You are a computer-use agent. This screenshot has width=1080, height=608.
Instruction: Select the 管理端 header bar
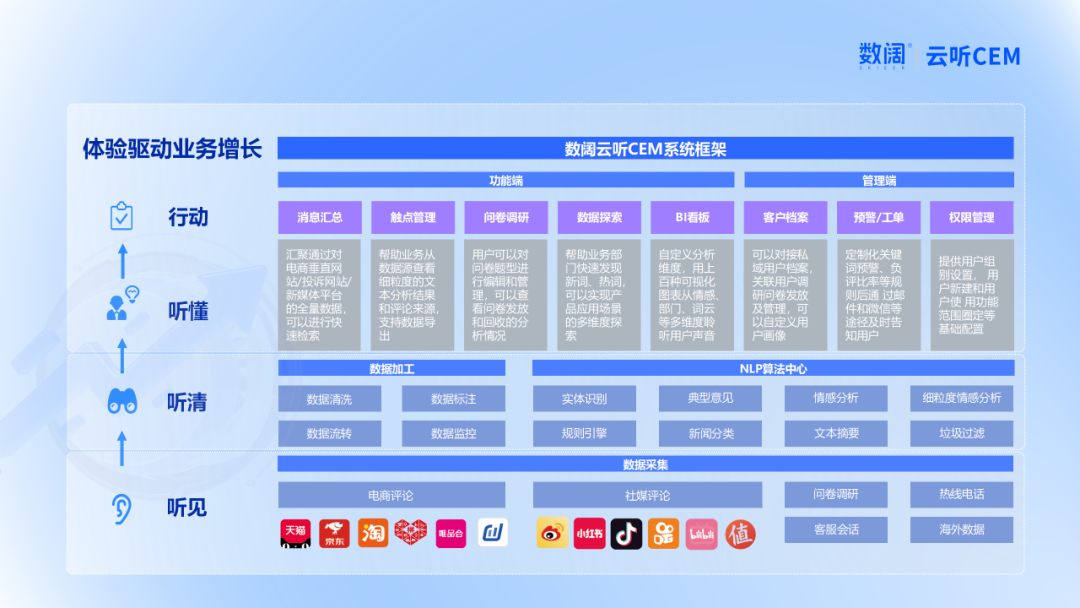coord(879,180)
